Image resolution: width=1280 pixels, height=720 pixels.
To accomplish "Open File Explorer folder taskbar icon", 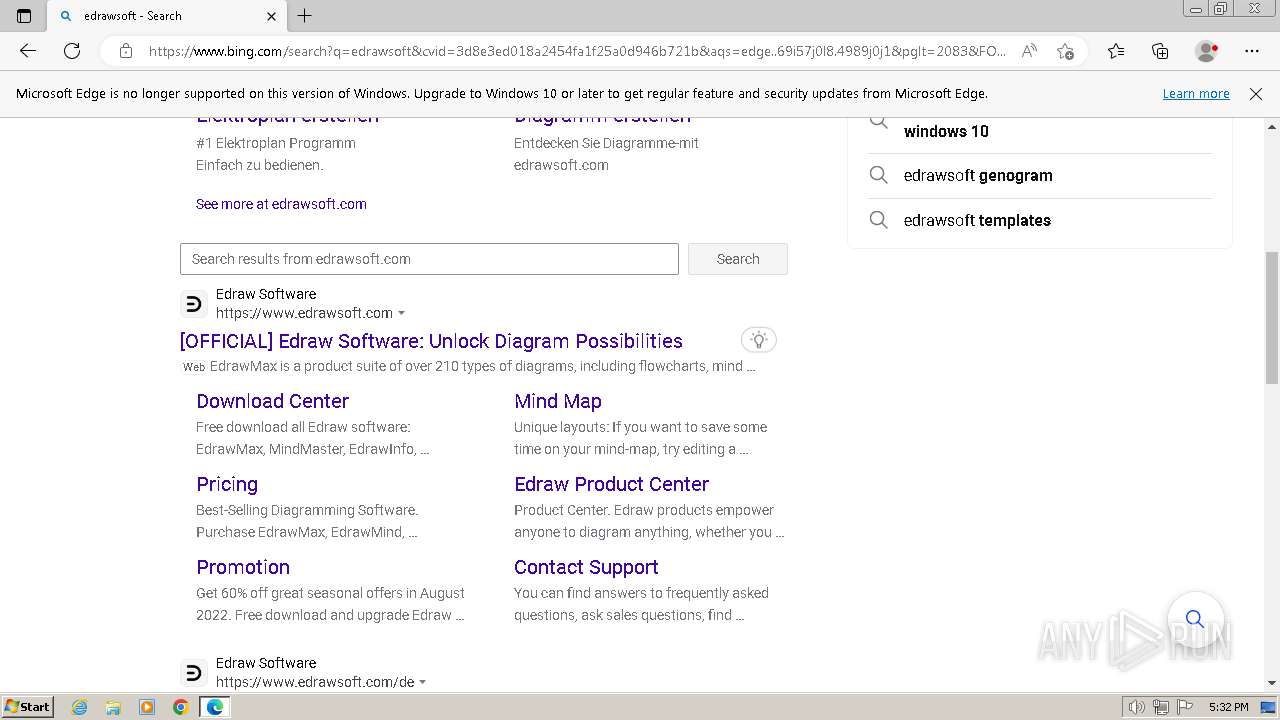I will (113, 707).
